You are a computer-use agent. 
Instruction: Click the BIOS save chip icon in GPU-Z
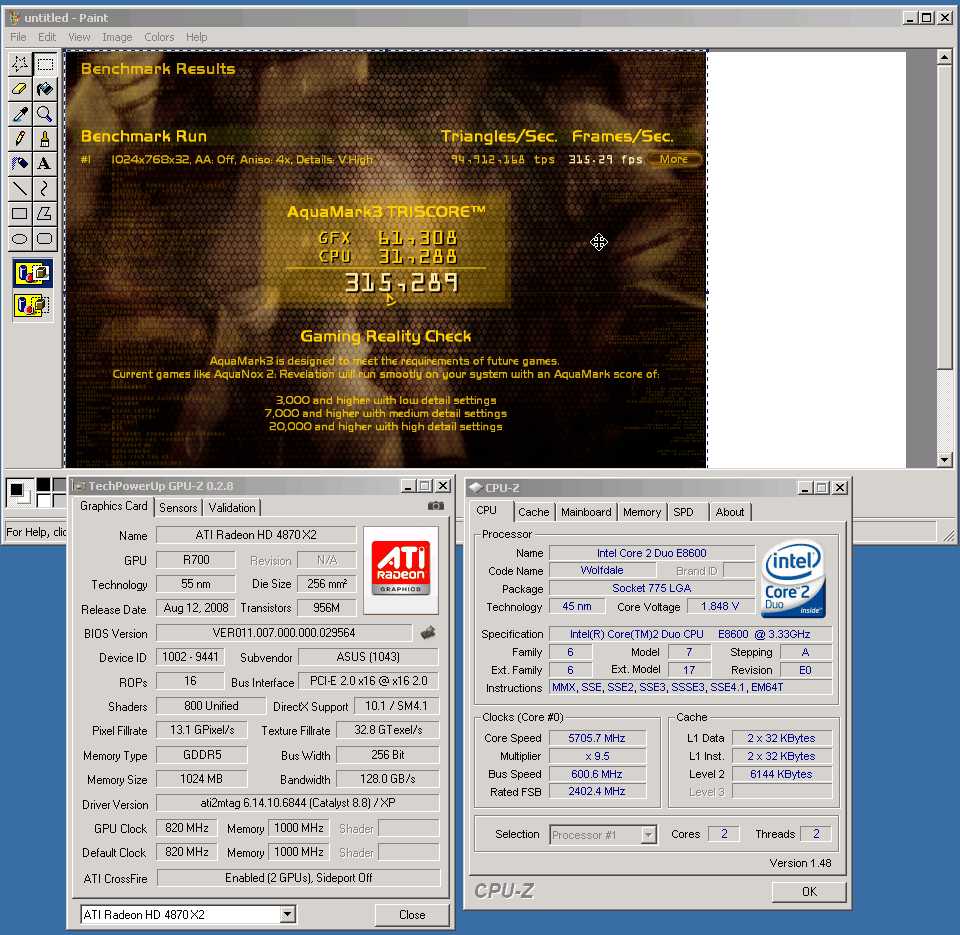click(428, 633)
